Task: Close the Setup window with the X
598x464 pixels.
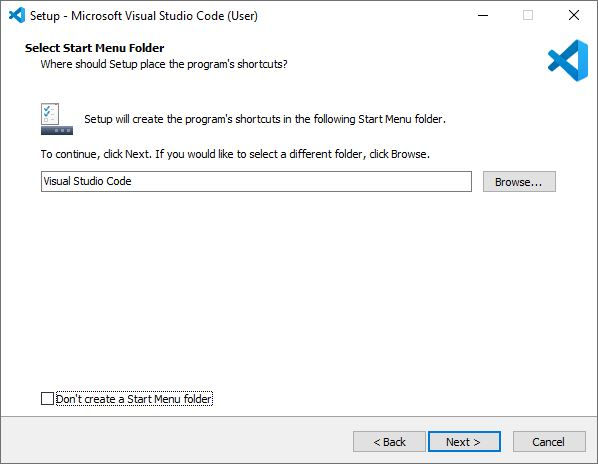Action: [574, 15]
